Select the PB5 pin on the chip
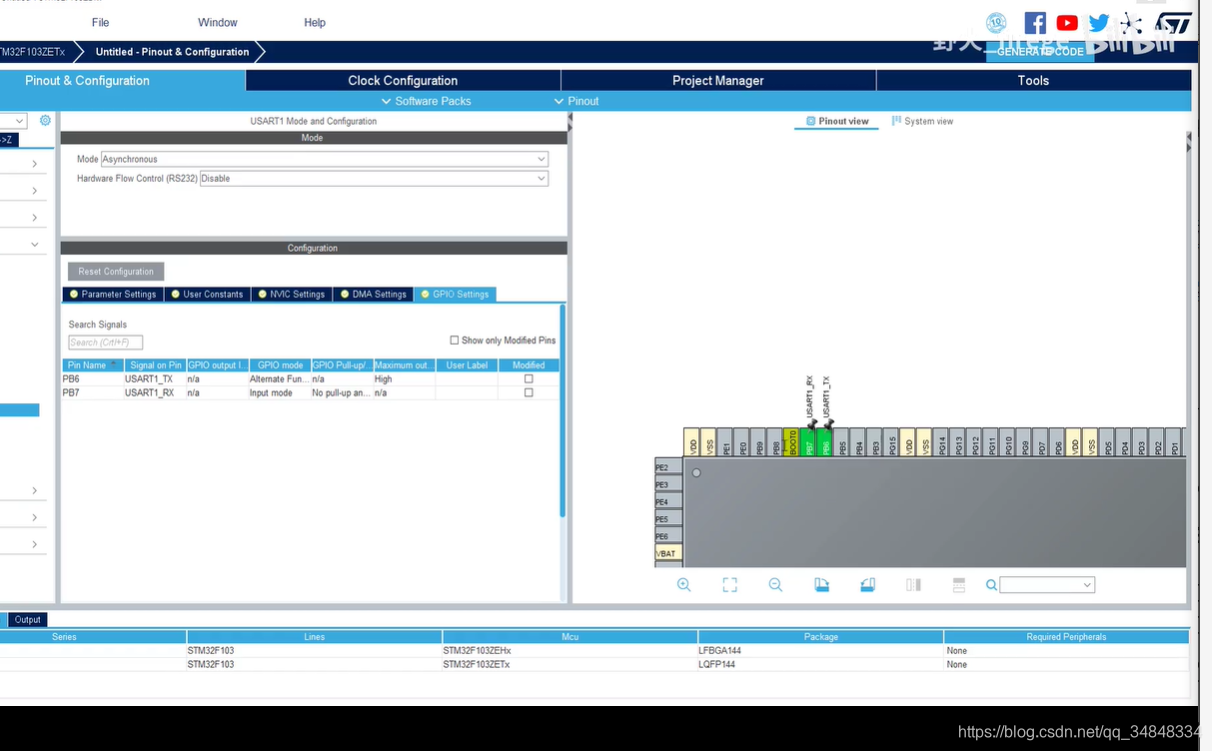Viewport: 1212px width, 751px height. click(x=843, y=443)
